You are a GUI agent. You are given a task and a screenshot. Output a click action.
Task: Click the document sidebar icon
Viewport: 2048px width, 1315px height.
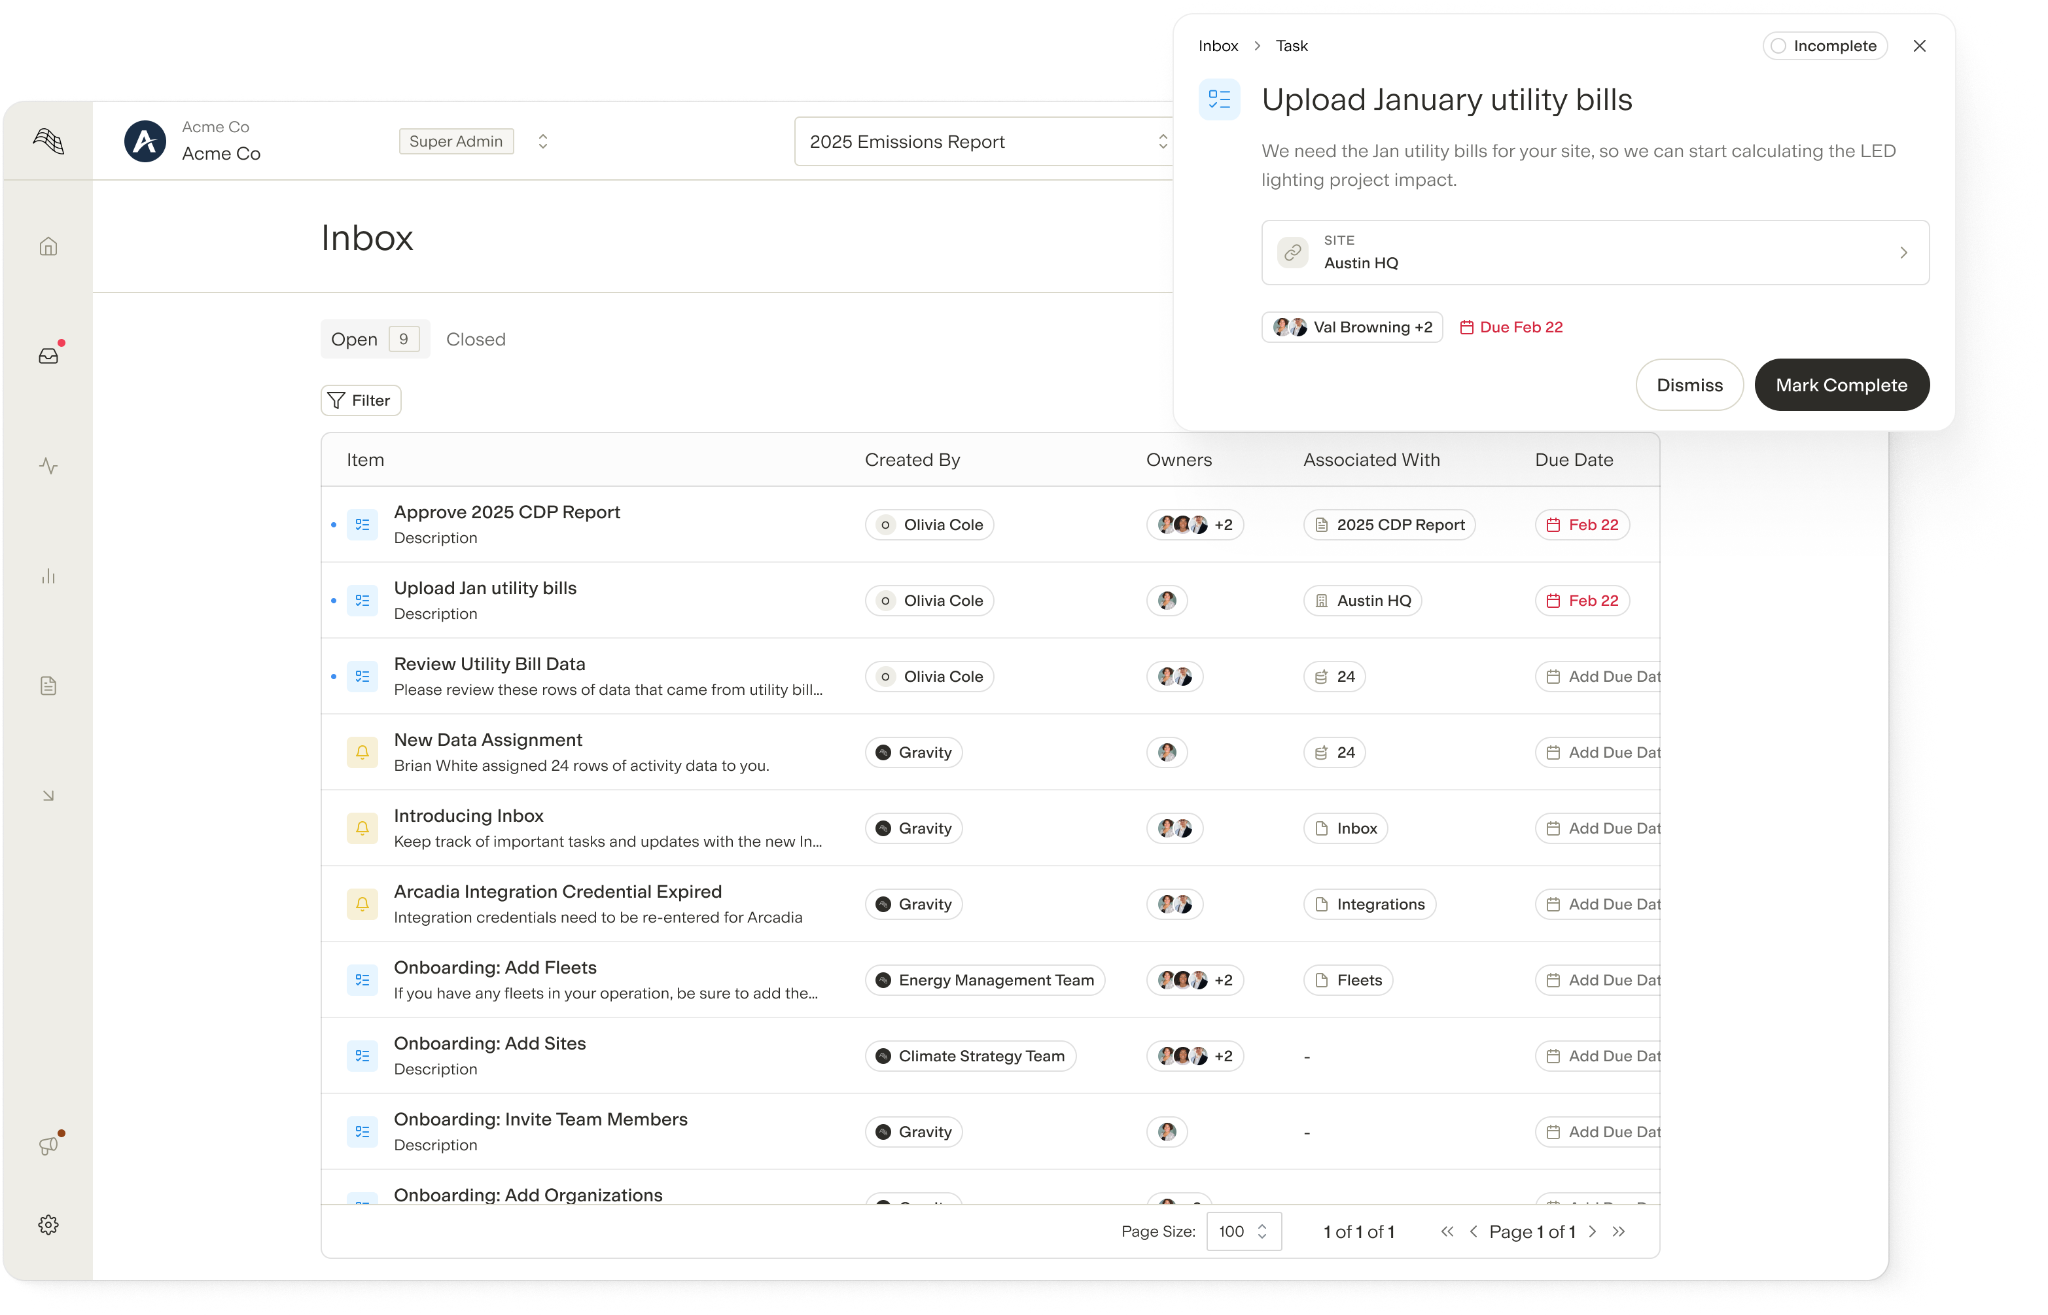click(x=48, y=686)
